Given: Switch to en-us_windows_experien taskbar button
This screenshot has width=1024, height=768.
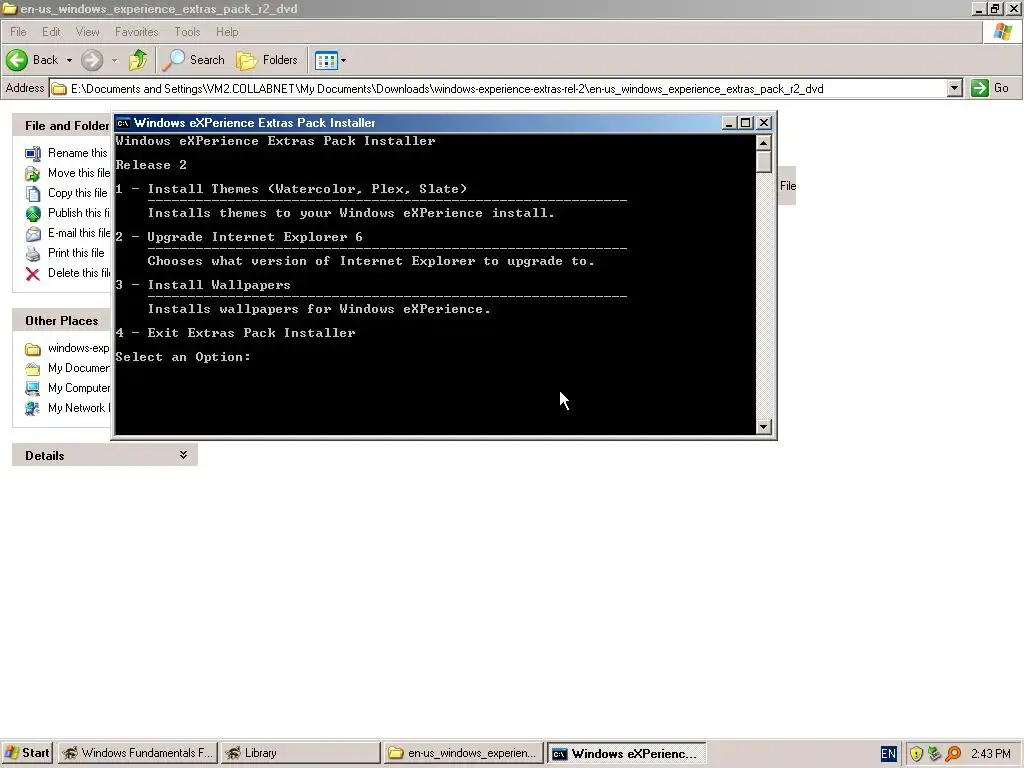Looking at the screenshot, I should coord(463,753).
